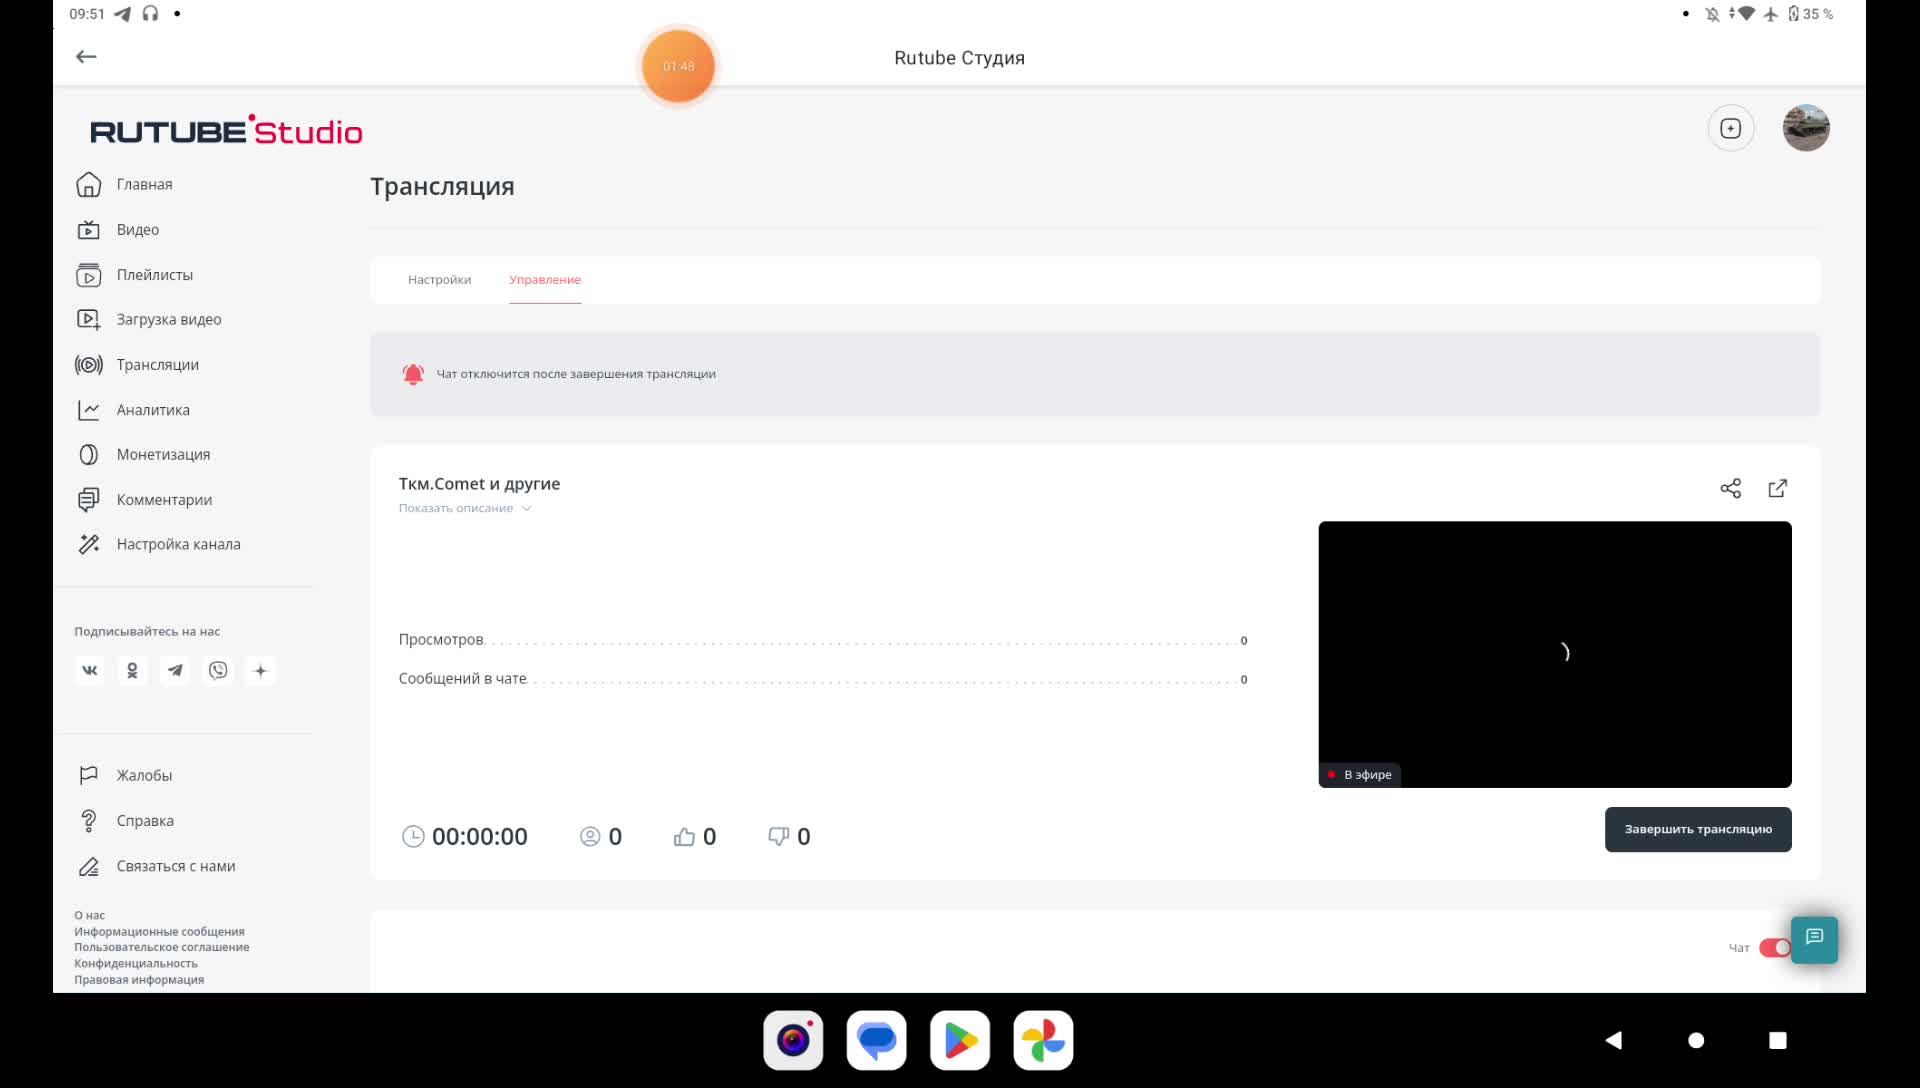Click the user avatar in header
1920x1088 pixels.
click(1805, 128)
